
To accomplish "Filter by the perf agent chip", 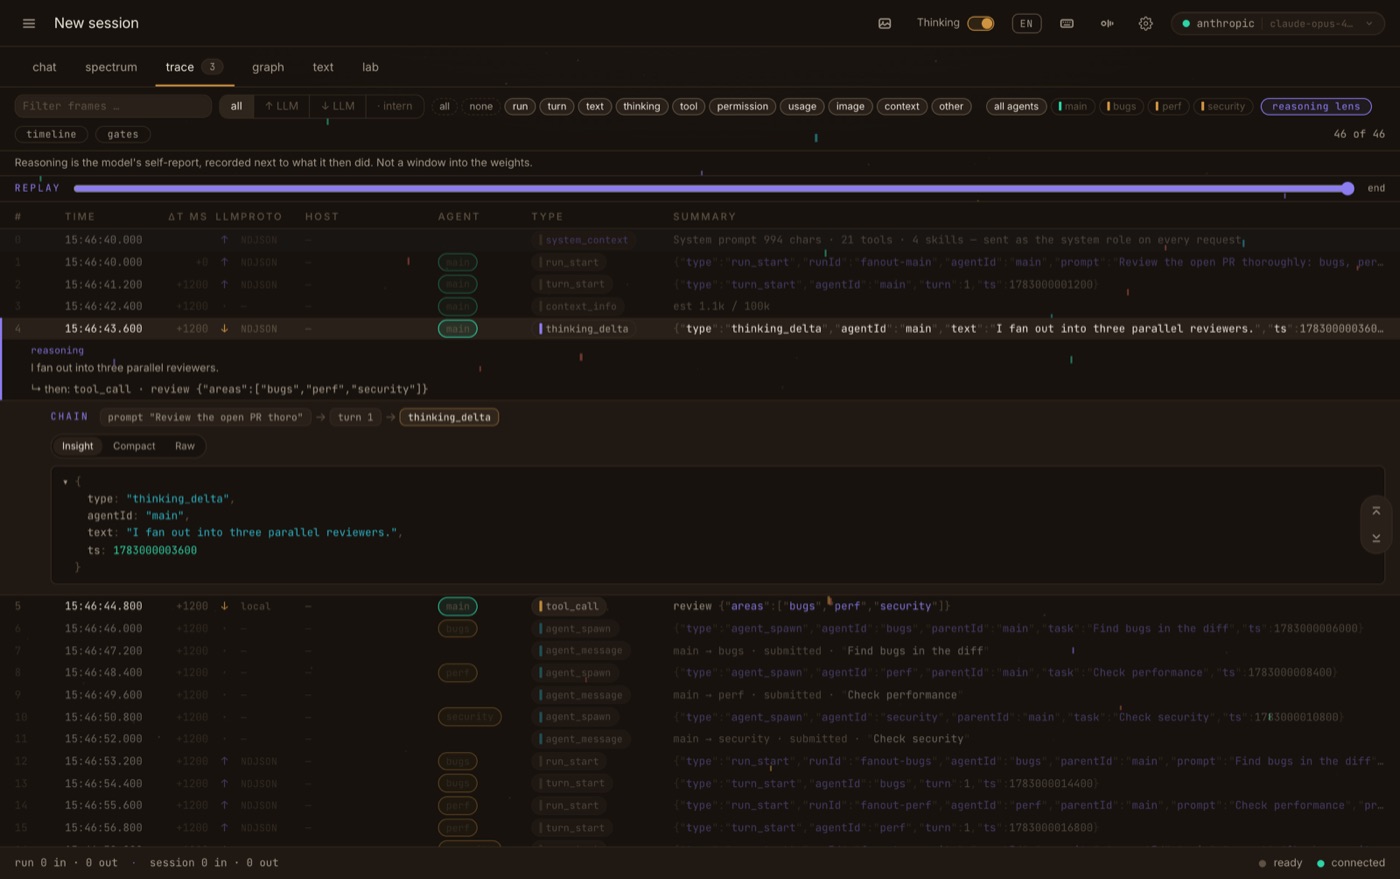I will point(1169,106).
